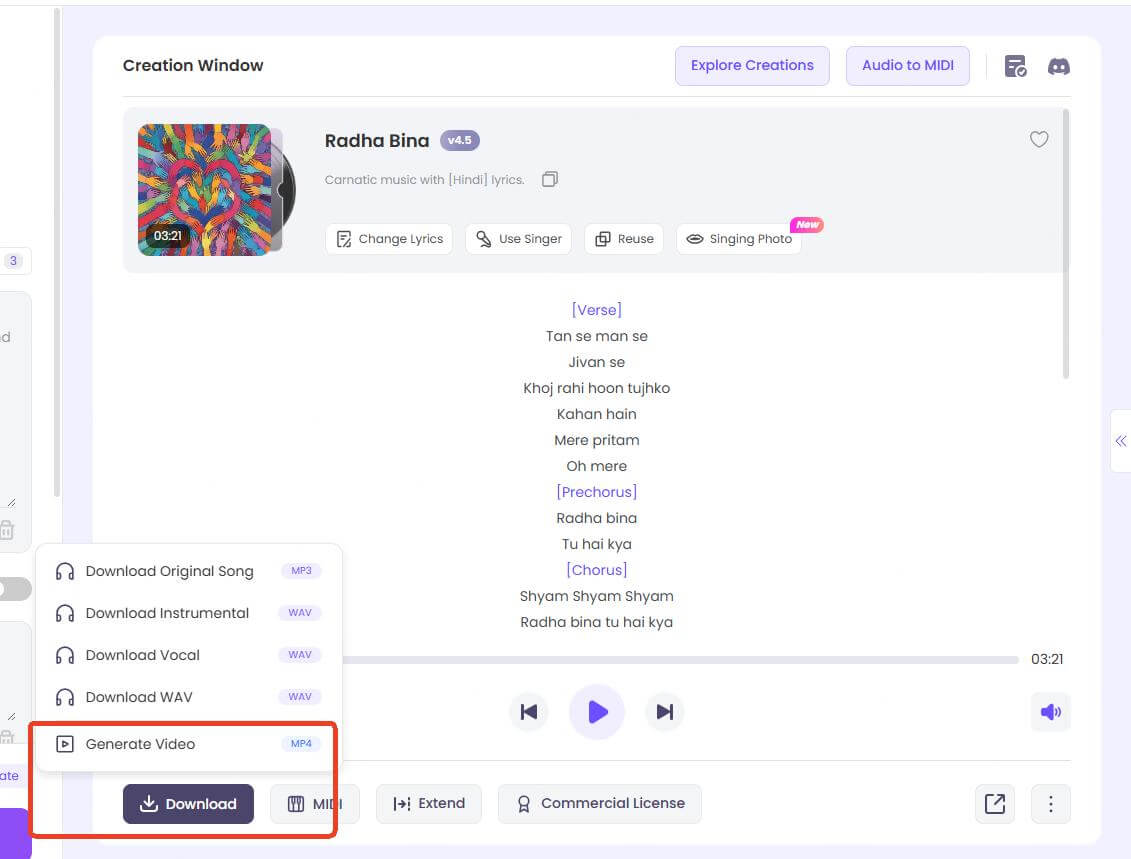Click lyric line 'Shyam Shyam Shyam'
The image size is (1131, 859).
pyautogui.click(x=597, y=596)
